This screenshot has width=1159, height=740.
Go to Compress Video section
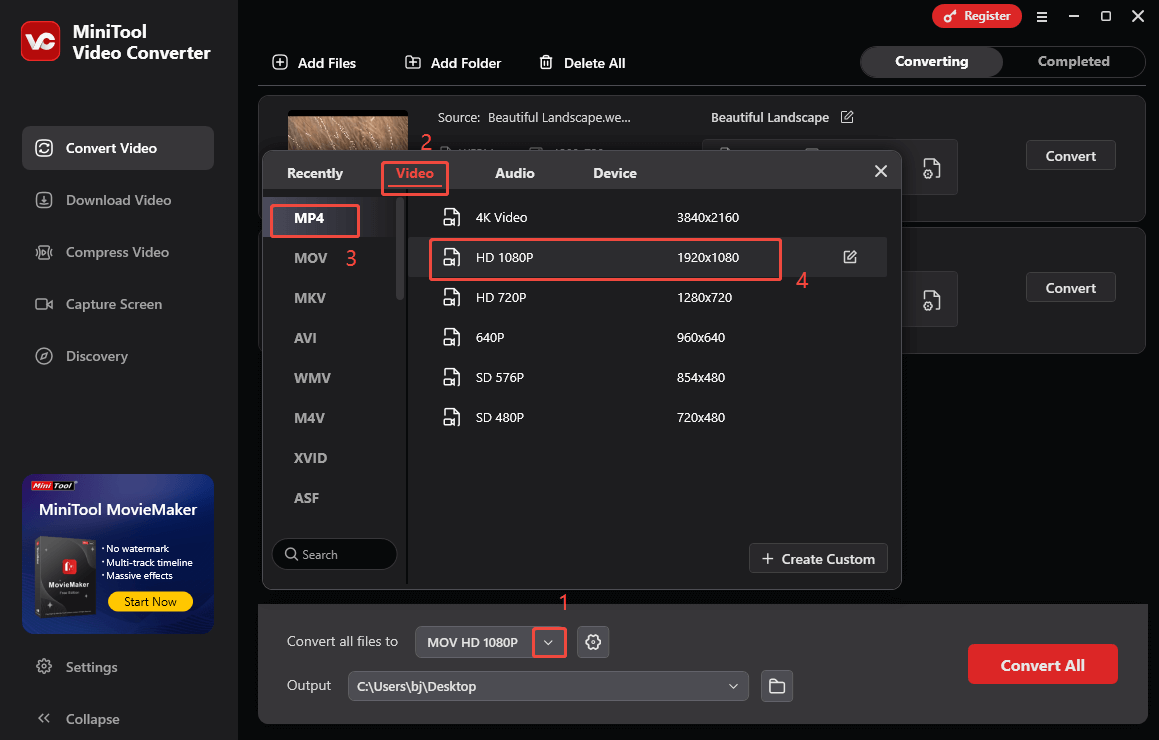pos(118,252)
